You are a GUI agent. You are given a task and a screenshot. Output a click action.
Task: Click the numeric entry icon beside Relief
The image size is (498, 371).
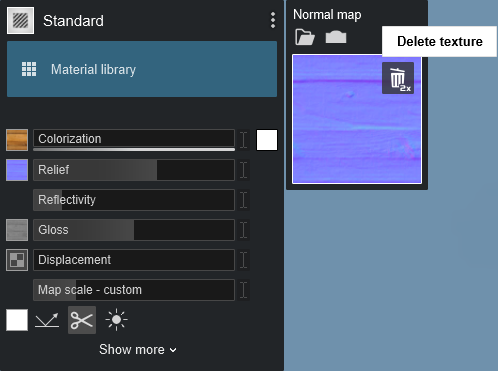[x=244, y=170]
